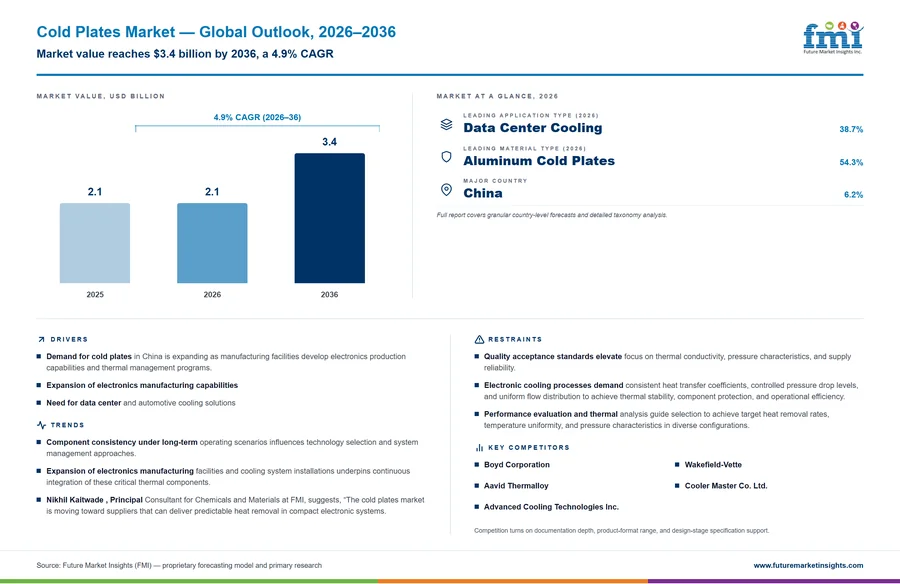Click the Competition turns on documentation depth note
The width and height of the screenshot is (900, 584).
pos(622,531)
